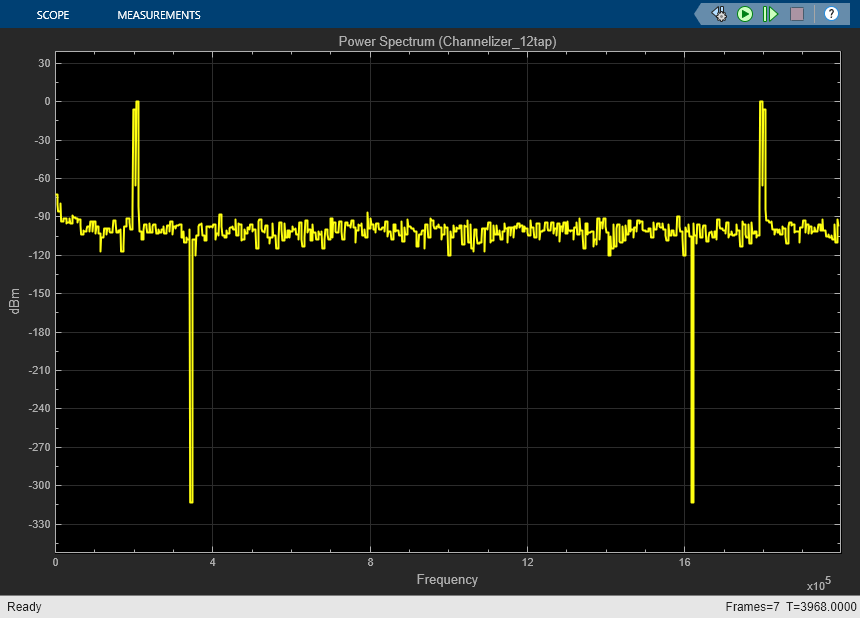Click the 'Frames=7' status entry
This screenshot has width=860, height=618.
[752, 606]
